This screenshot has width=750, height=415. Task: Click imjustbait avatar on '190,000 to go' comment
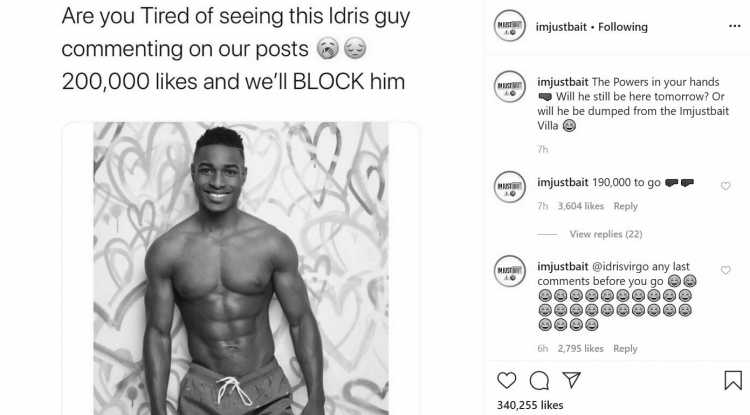(x=510, y=186)
